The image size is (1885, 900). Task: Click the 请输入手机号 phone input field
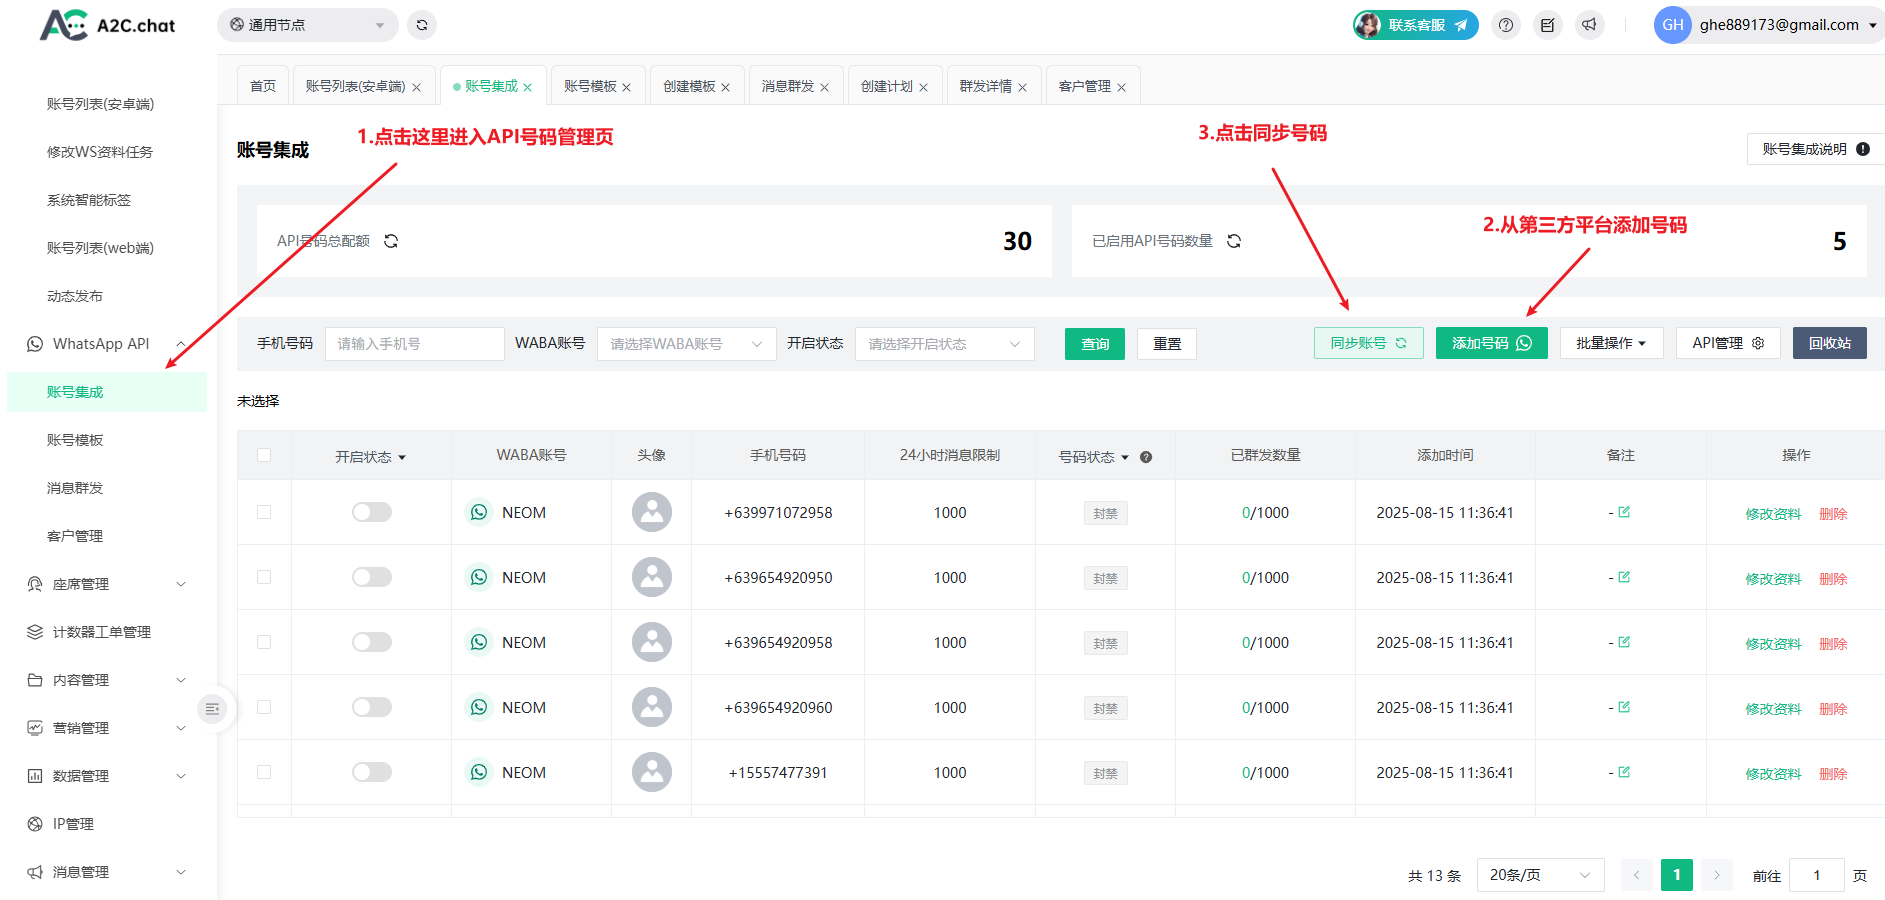click(x=414, y=344)
